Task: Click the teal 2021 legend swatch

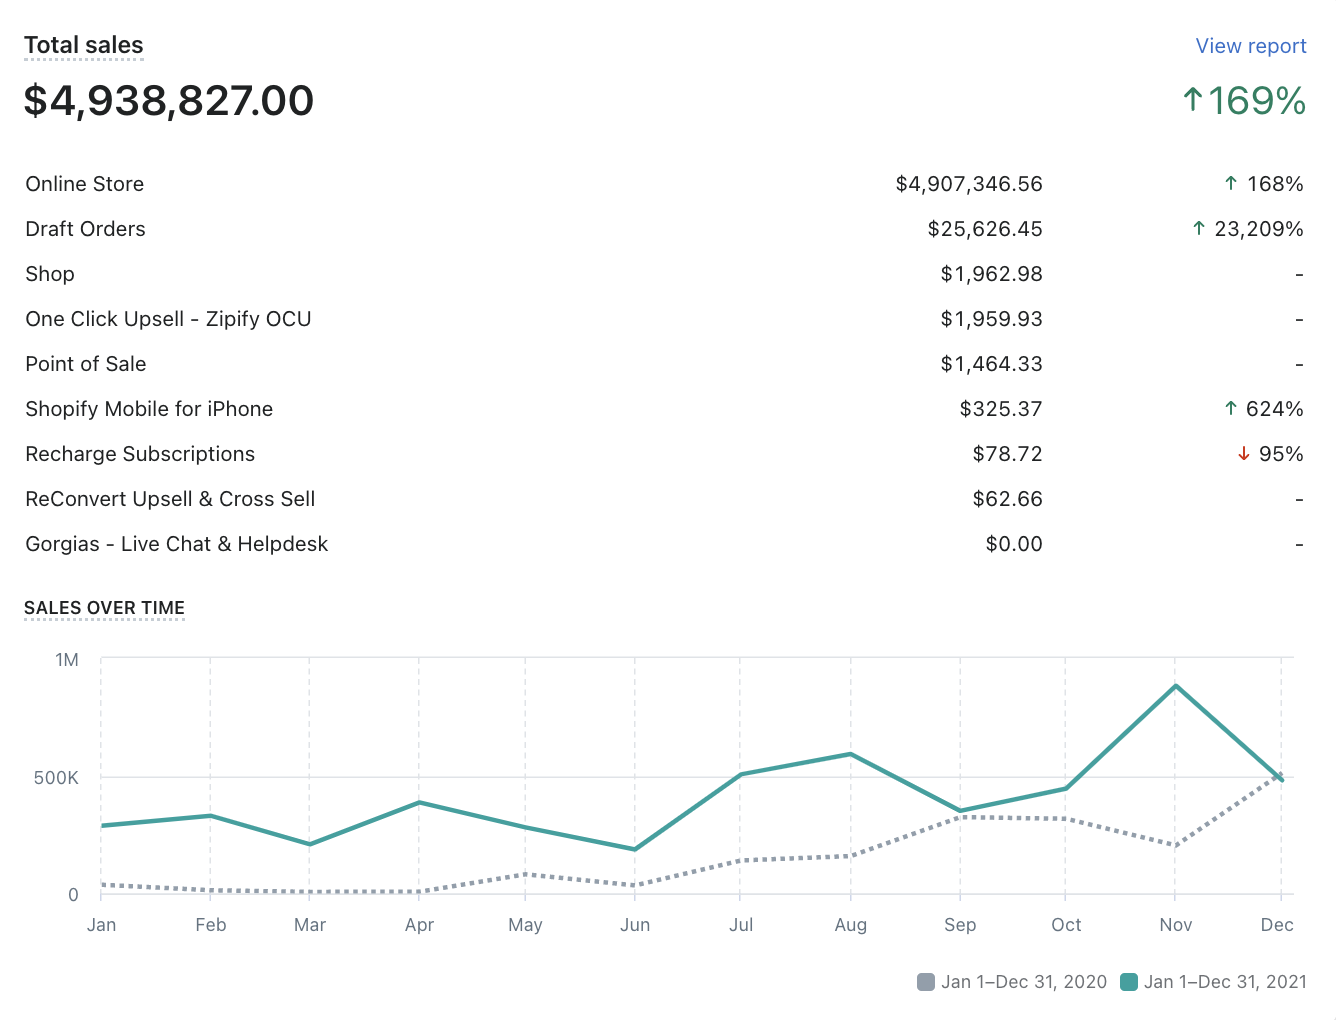Action: click(x=1129, y=982)
